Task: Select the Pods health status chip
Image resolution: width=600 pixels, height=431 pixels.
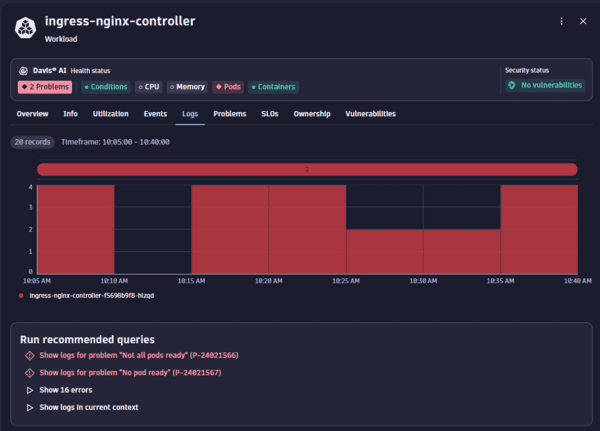Action: pyautogui.click(x=227, y=87)
